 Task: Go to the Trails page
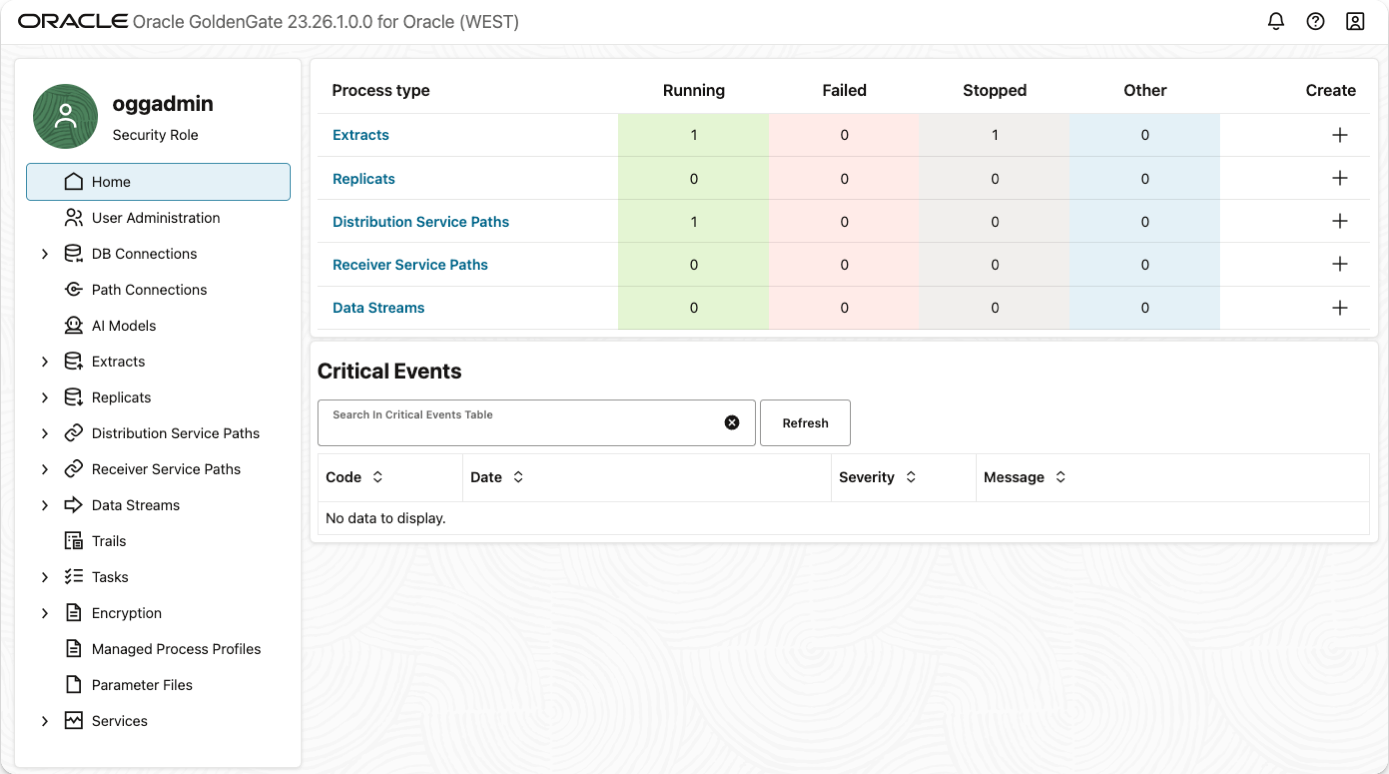[x=108, y=541]
